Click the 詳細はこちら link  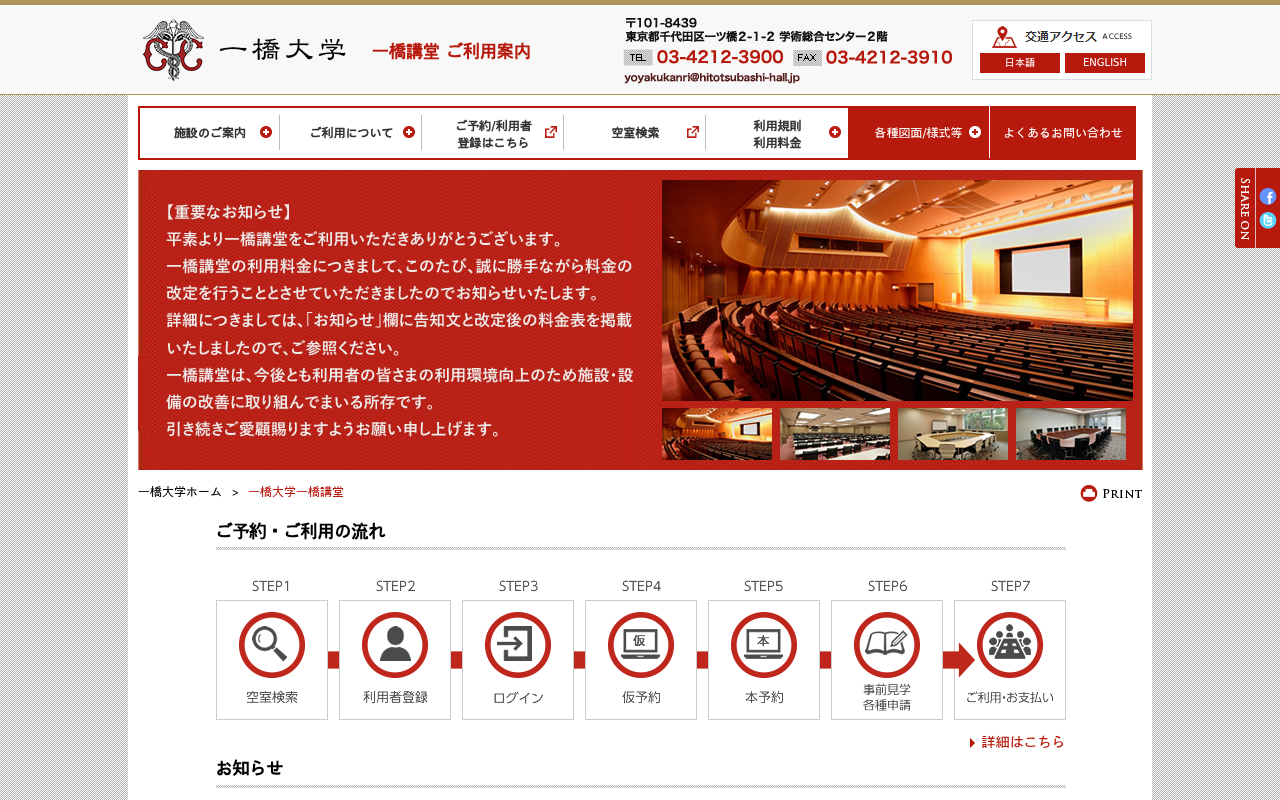click(1017, 742)
